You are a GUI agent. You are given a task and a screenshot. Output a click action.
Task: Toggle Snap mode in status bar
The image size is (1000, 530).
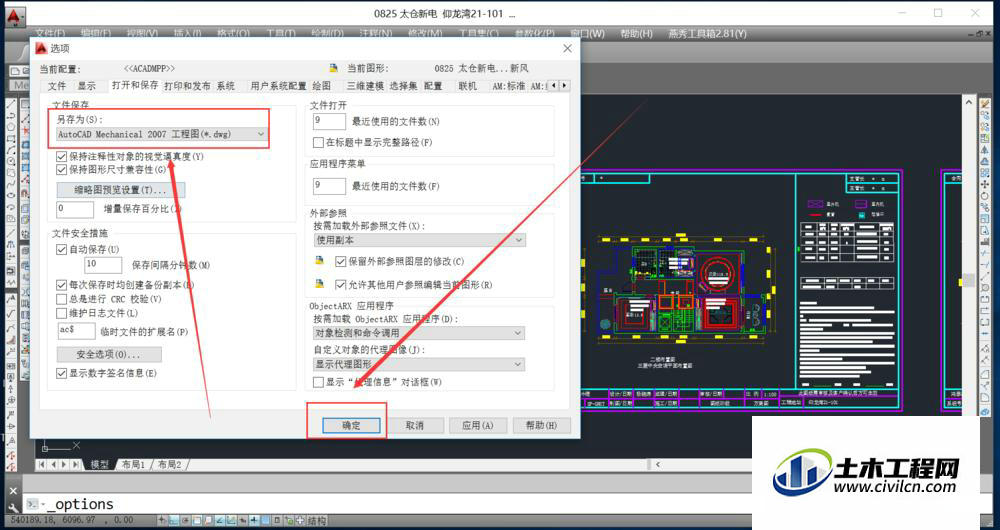point(163,521)
